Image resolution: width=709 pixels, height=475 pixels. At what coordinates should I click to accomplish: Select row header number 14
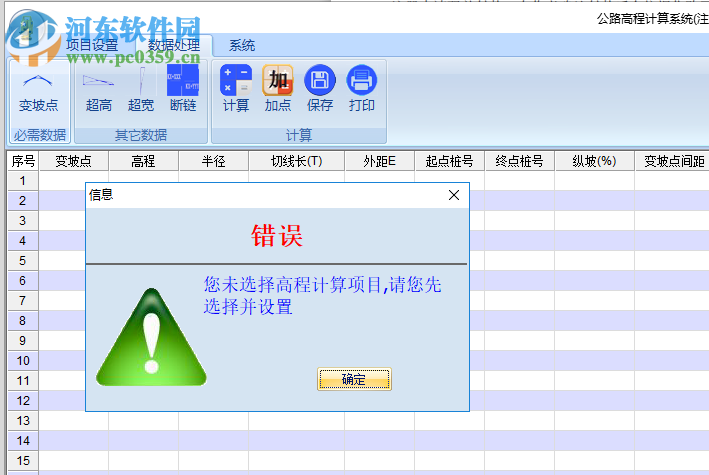pyautogui.click(x=23, y=441)
